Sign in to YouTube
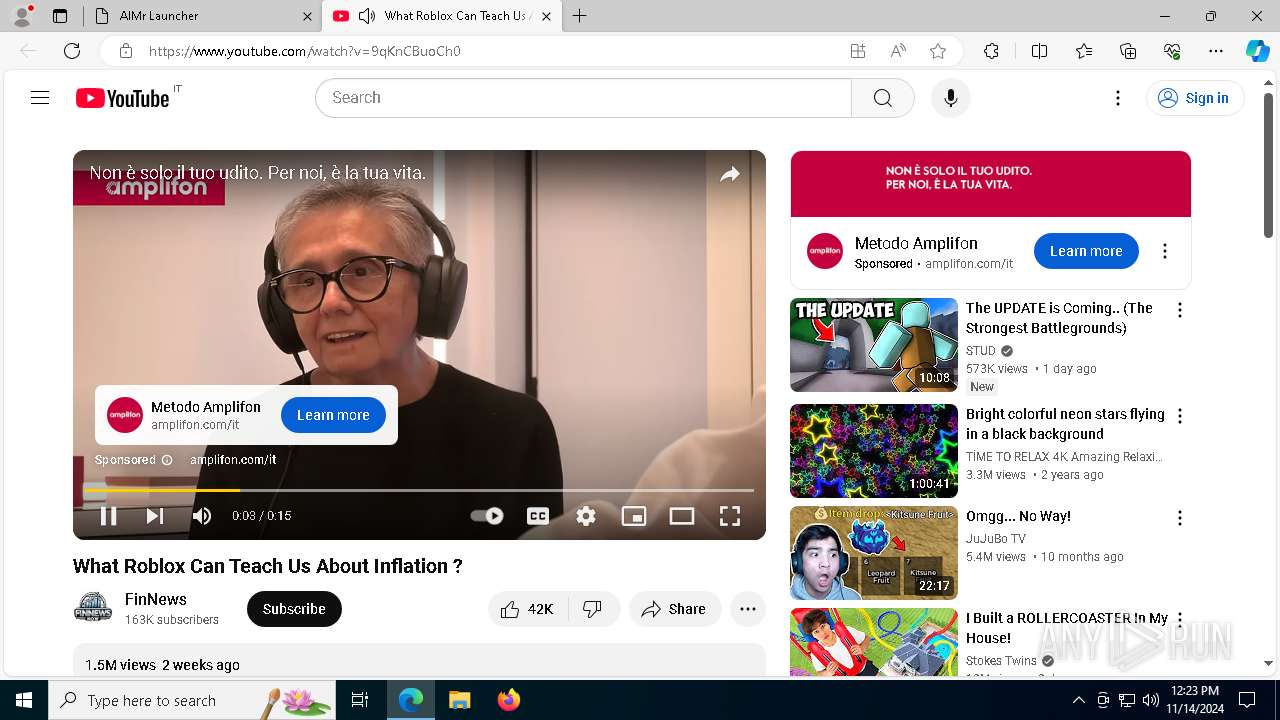This screenshot has height=720, width=1280. [1194, 98]
